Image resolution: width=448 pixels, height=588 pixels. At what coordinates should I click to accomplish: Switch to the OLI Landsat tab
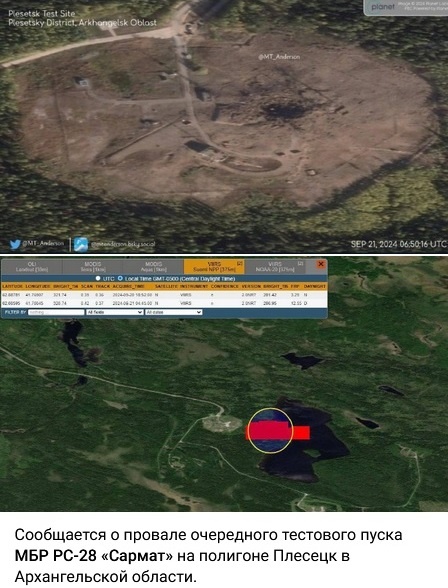pos(32,267)
